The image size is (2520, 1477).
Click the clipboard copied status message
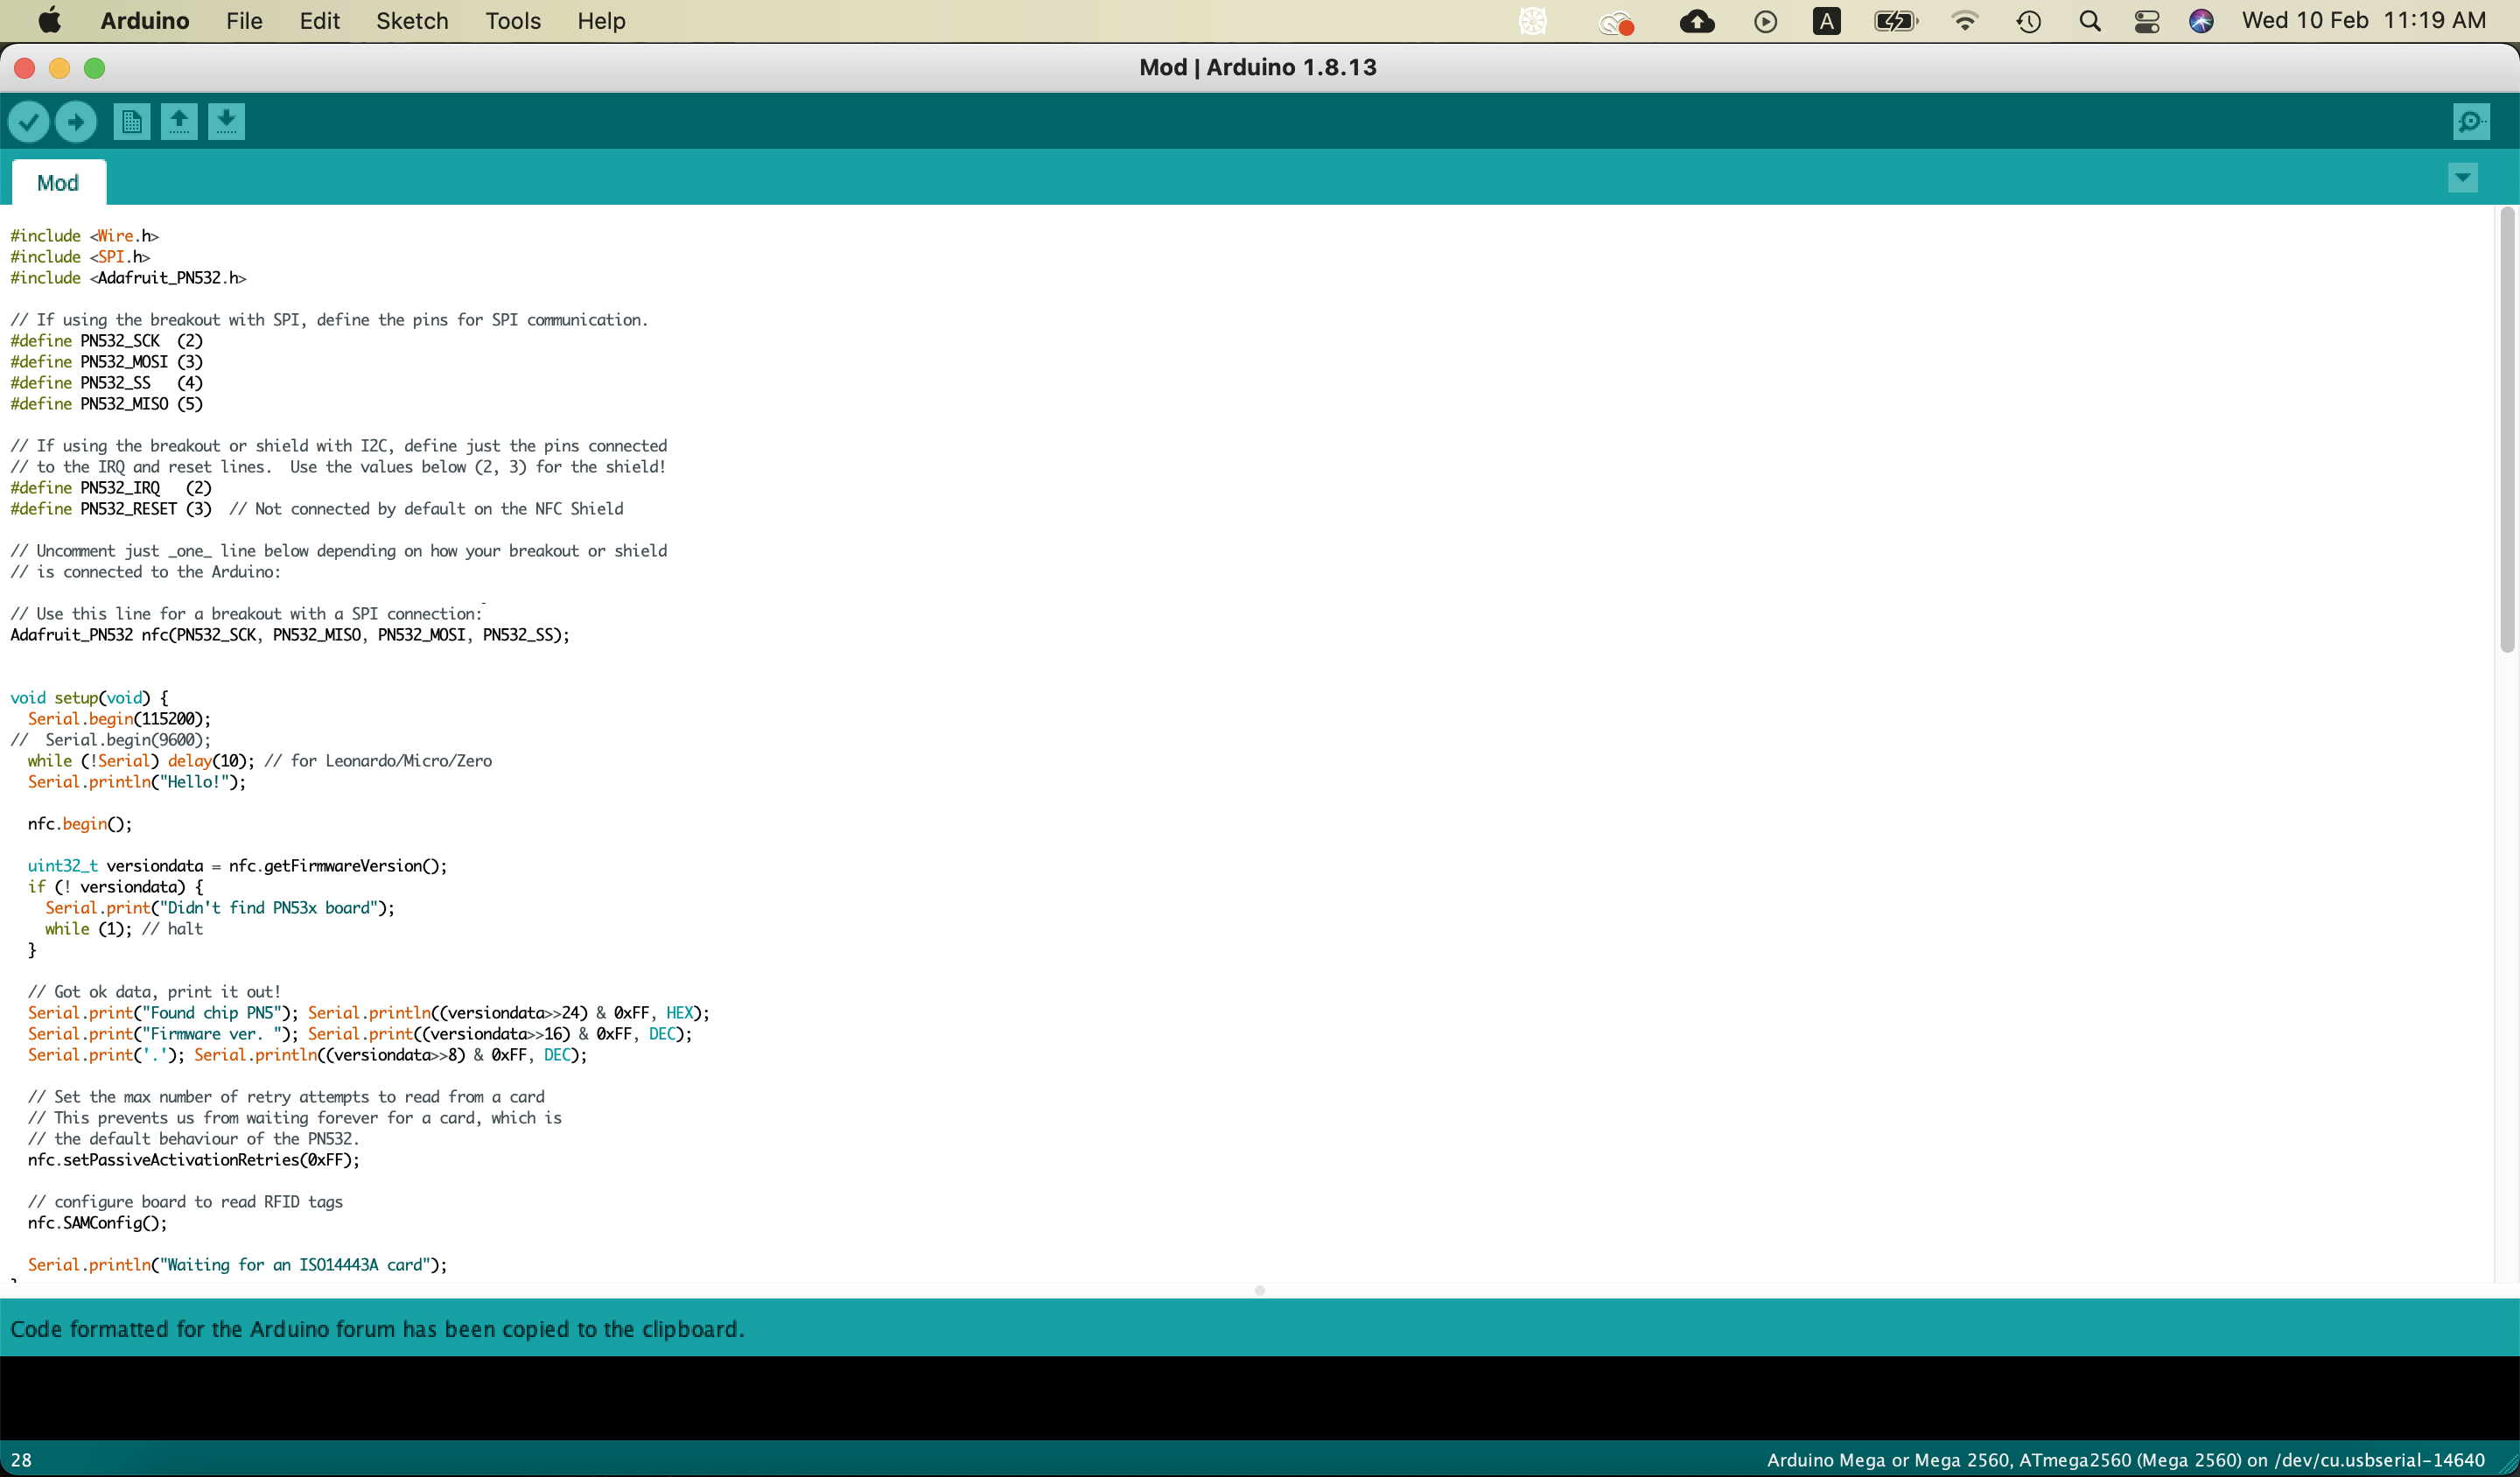point(377,1328)
